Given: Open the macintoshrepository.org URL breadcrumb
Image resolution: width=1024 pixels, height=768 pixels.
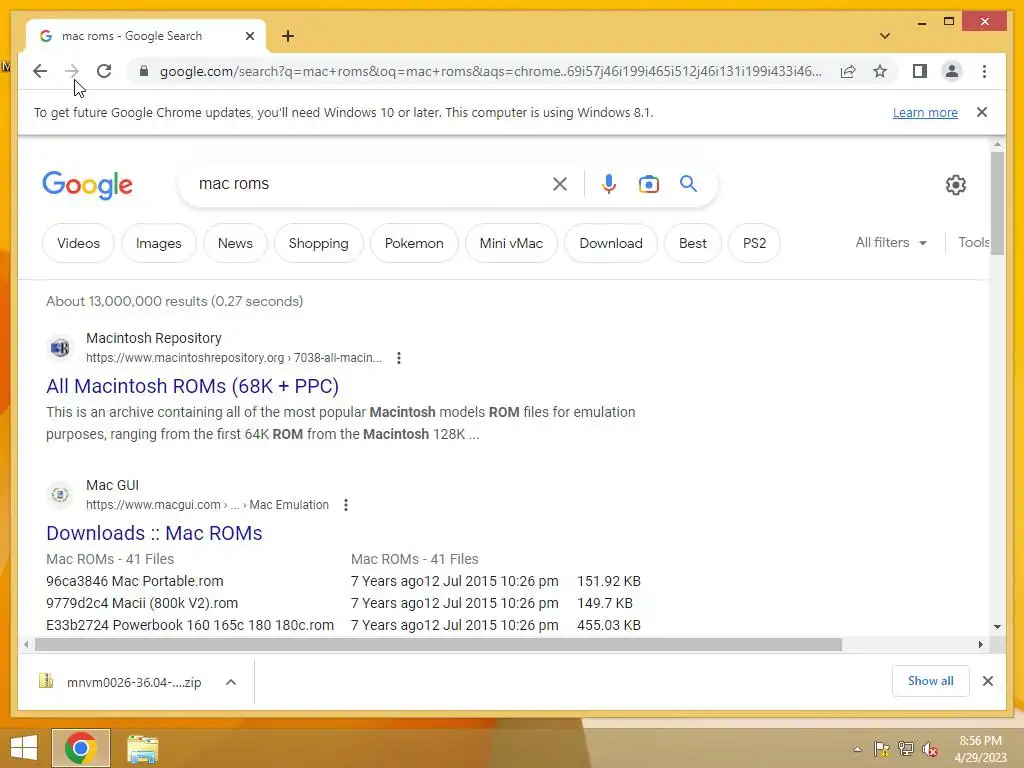Looking at the screenshot, I should tap(234, 358).
